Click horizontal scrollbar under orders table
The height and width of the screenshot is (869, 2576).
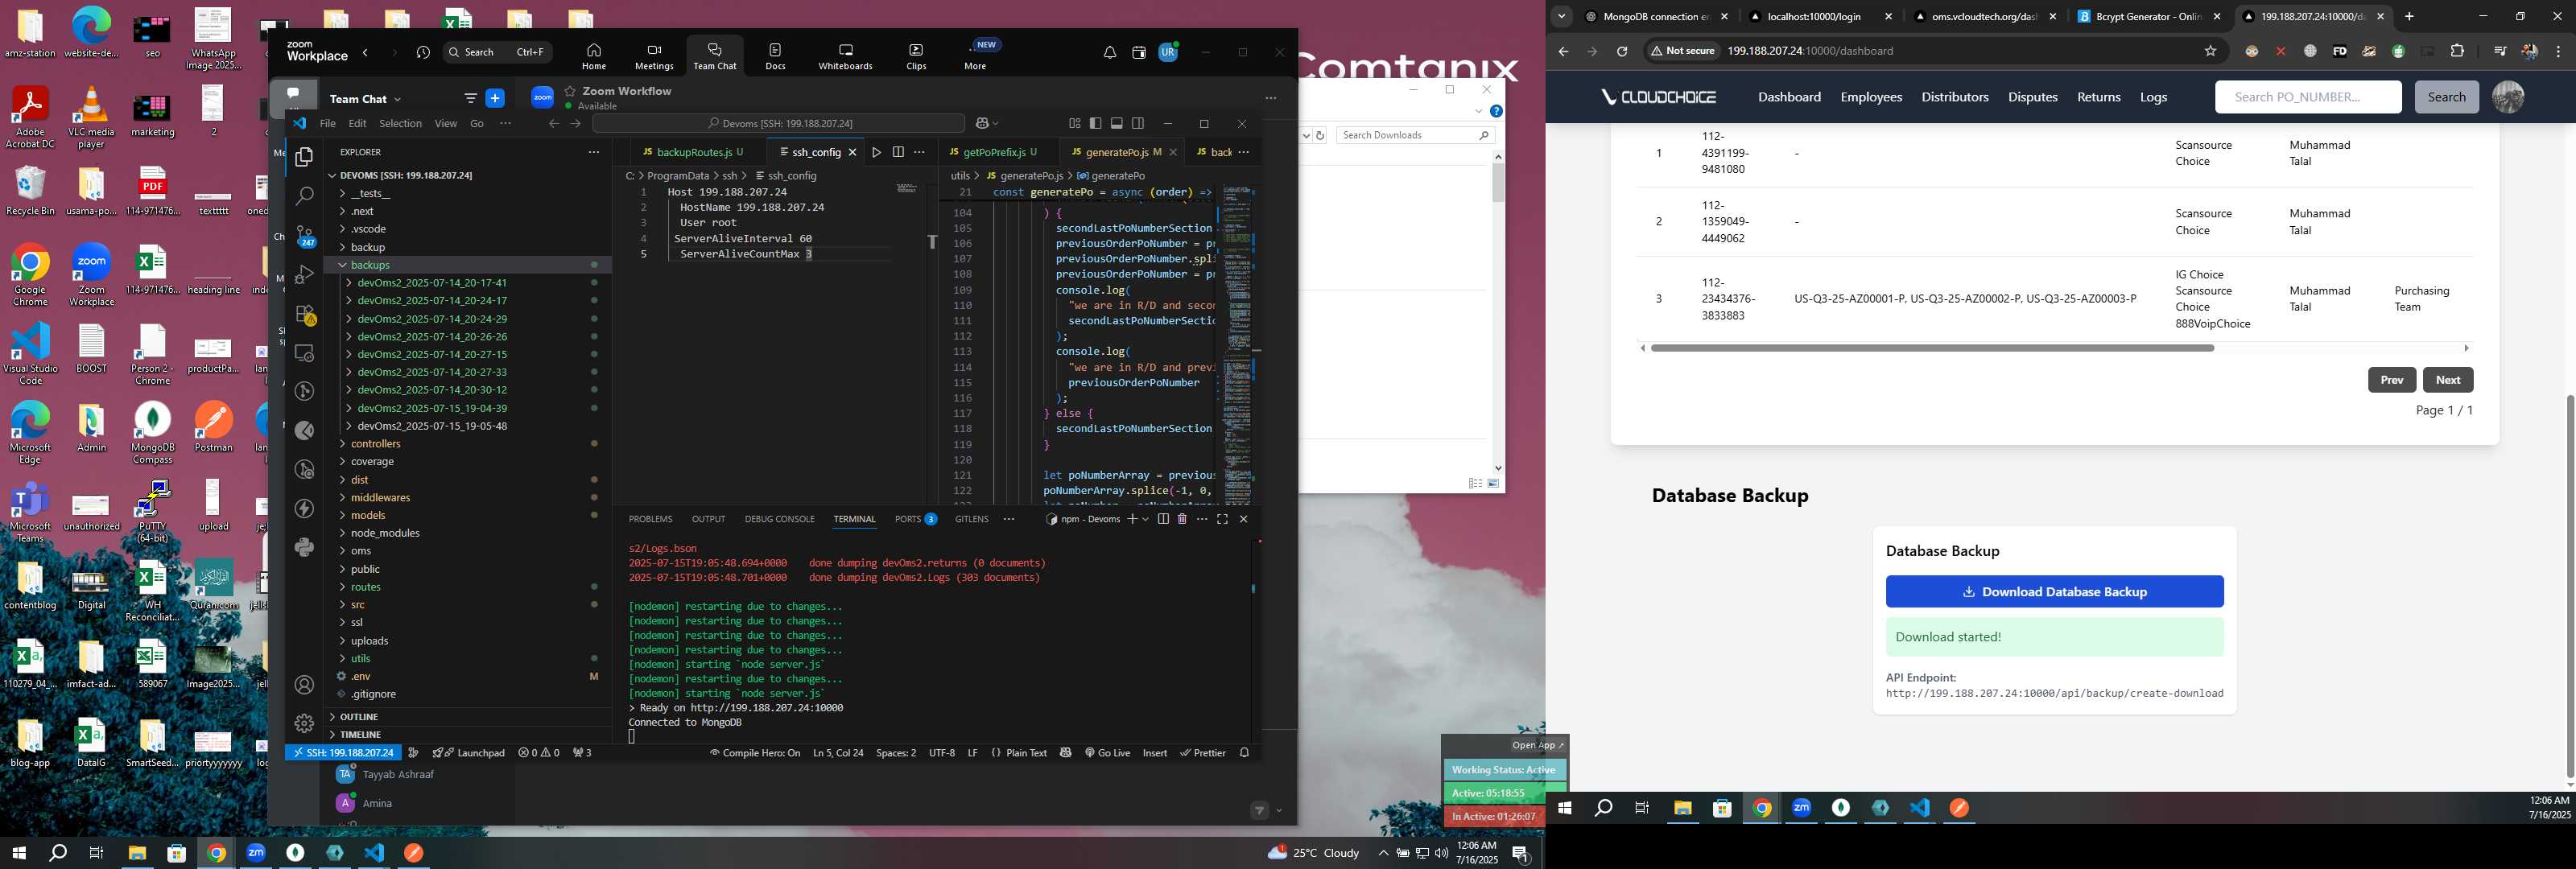click(1931, 348)
